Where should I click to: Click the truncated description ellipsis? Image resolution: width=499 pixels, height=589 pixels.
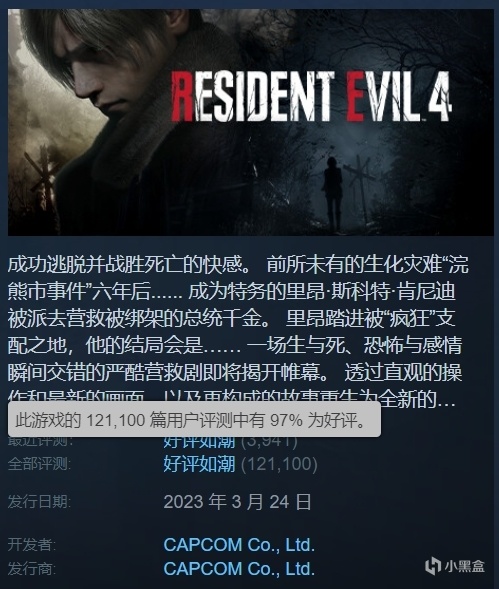(446, 402)
